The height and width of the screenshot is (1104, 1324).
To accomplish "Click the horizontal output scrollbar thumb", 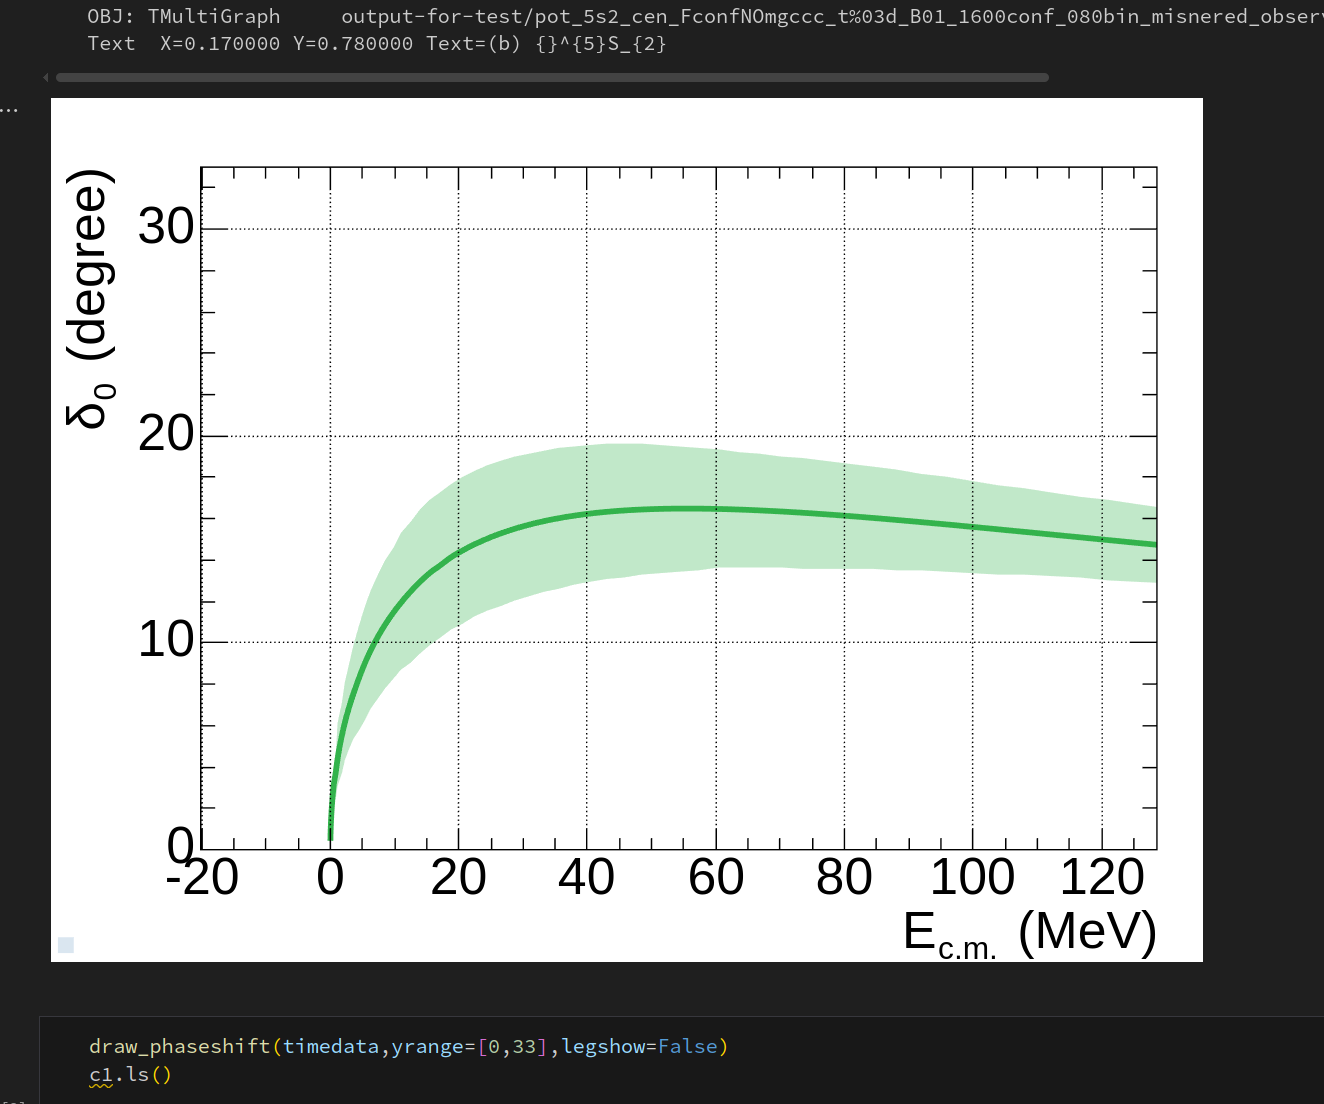I will pos(552,77).
